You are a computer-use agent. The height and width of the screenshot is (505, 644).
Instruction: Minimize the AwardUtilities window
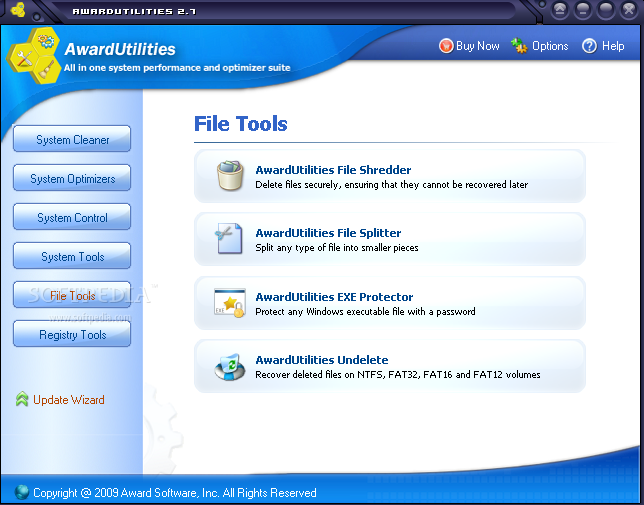[582, 9]
